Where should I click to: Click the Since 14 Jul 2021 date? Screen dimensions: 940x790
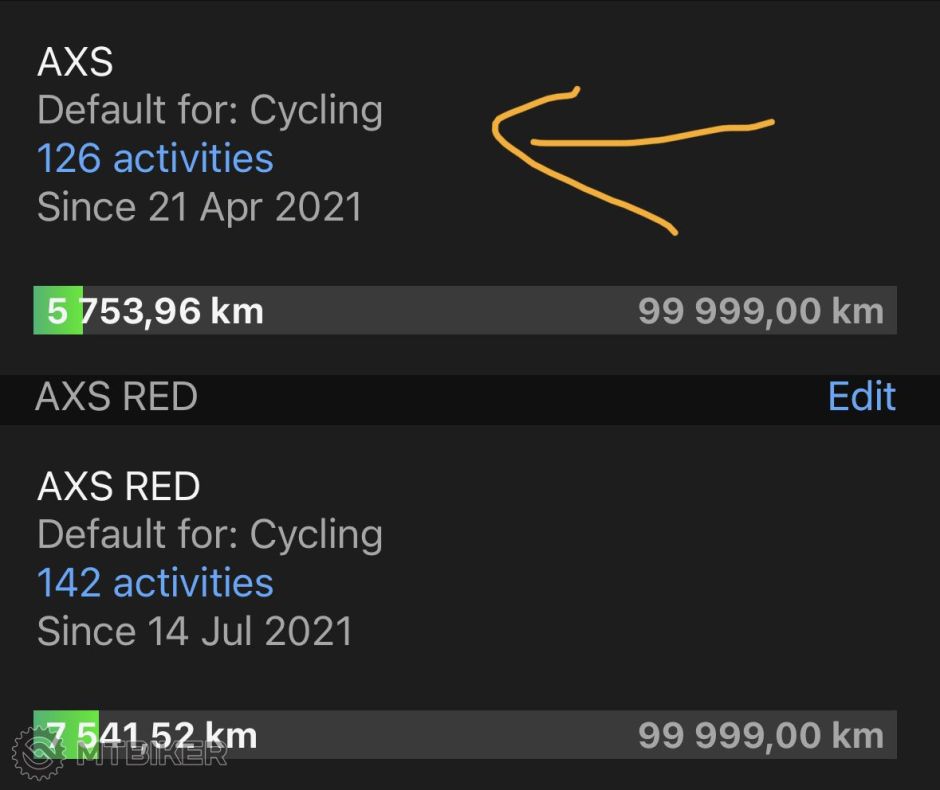tap(195, 631)
